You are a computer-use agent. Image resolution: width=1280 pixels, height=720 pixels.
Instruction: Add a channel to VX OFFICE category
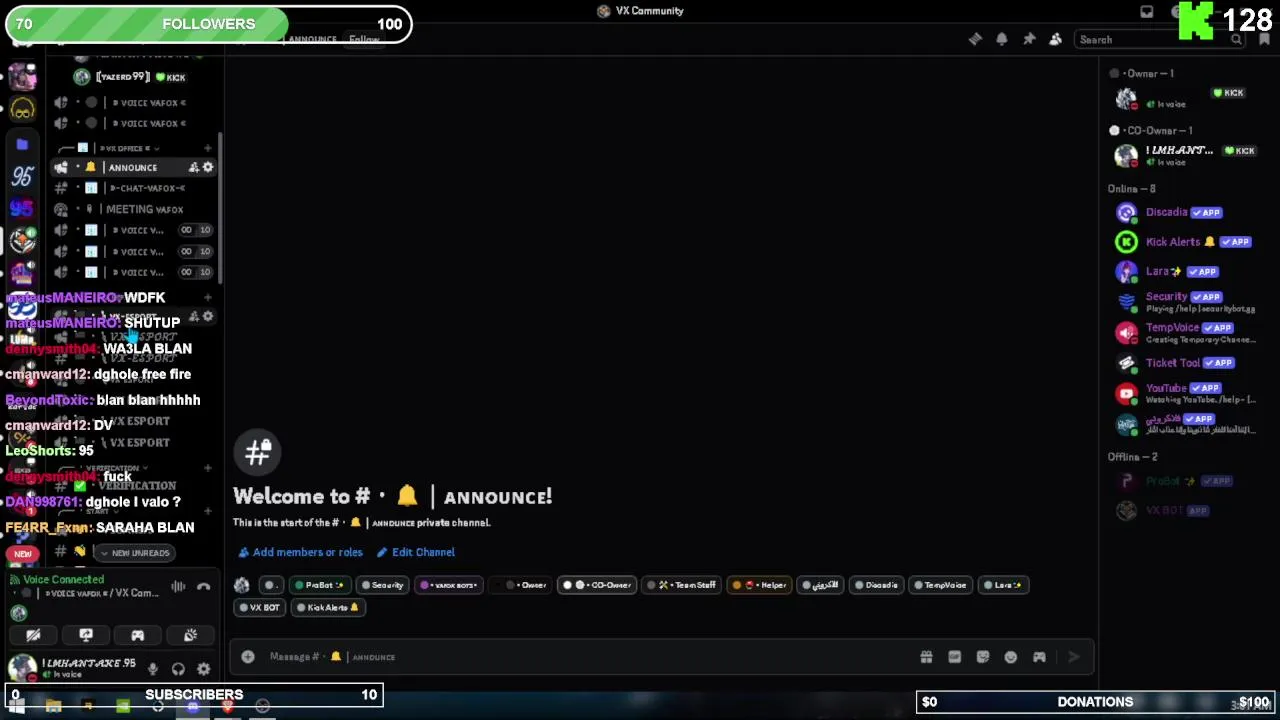[208, 148]
